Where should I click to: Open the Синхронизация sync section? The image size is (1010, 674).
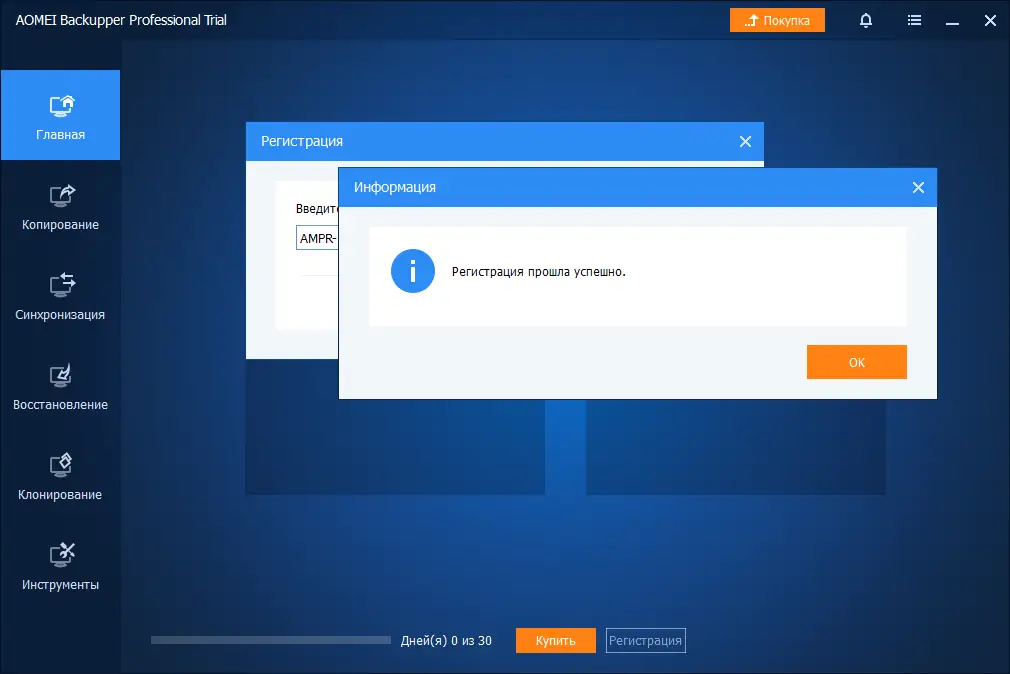click(x=61, y=297)
